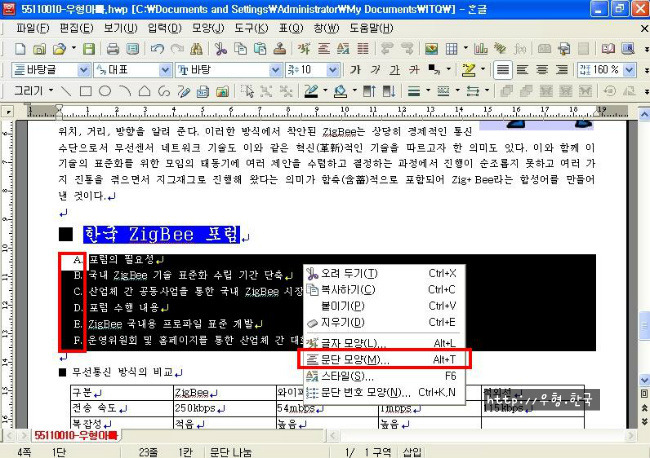
Task: Choose 문단 모양(M)... in context menu
Action: coord(384,359)
